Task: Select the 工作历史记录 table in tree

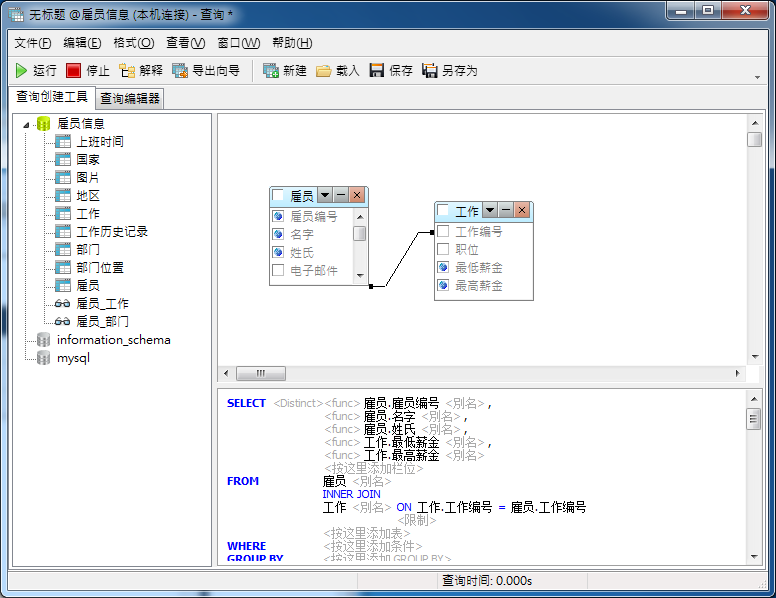Action: coord(112,232)
